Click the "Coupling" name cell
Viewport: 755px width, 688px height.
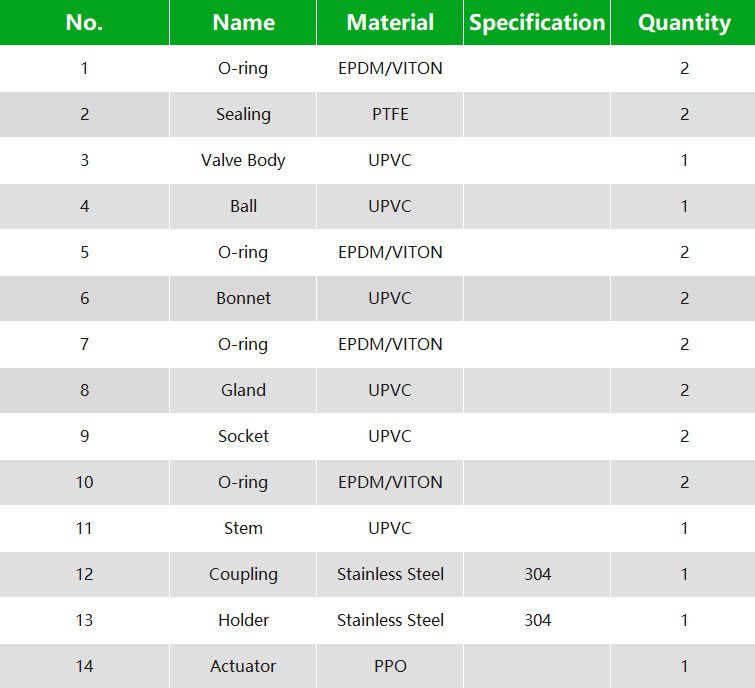tap(243, 574)
